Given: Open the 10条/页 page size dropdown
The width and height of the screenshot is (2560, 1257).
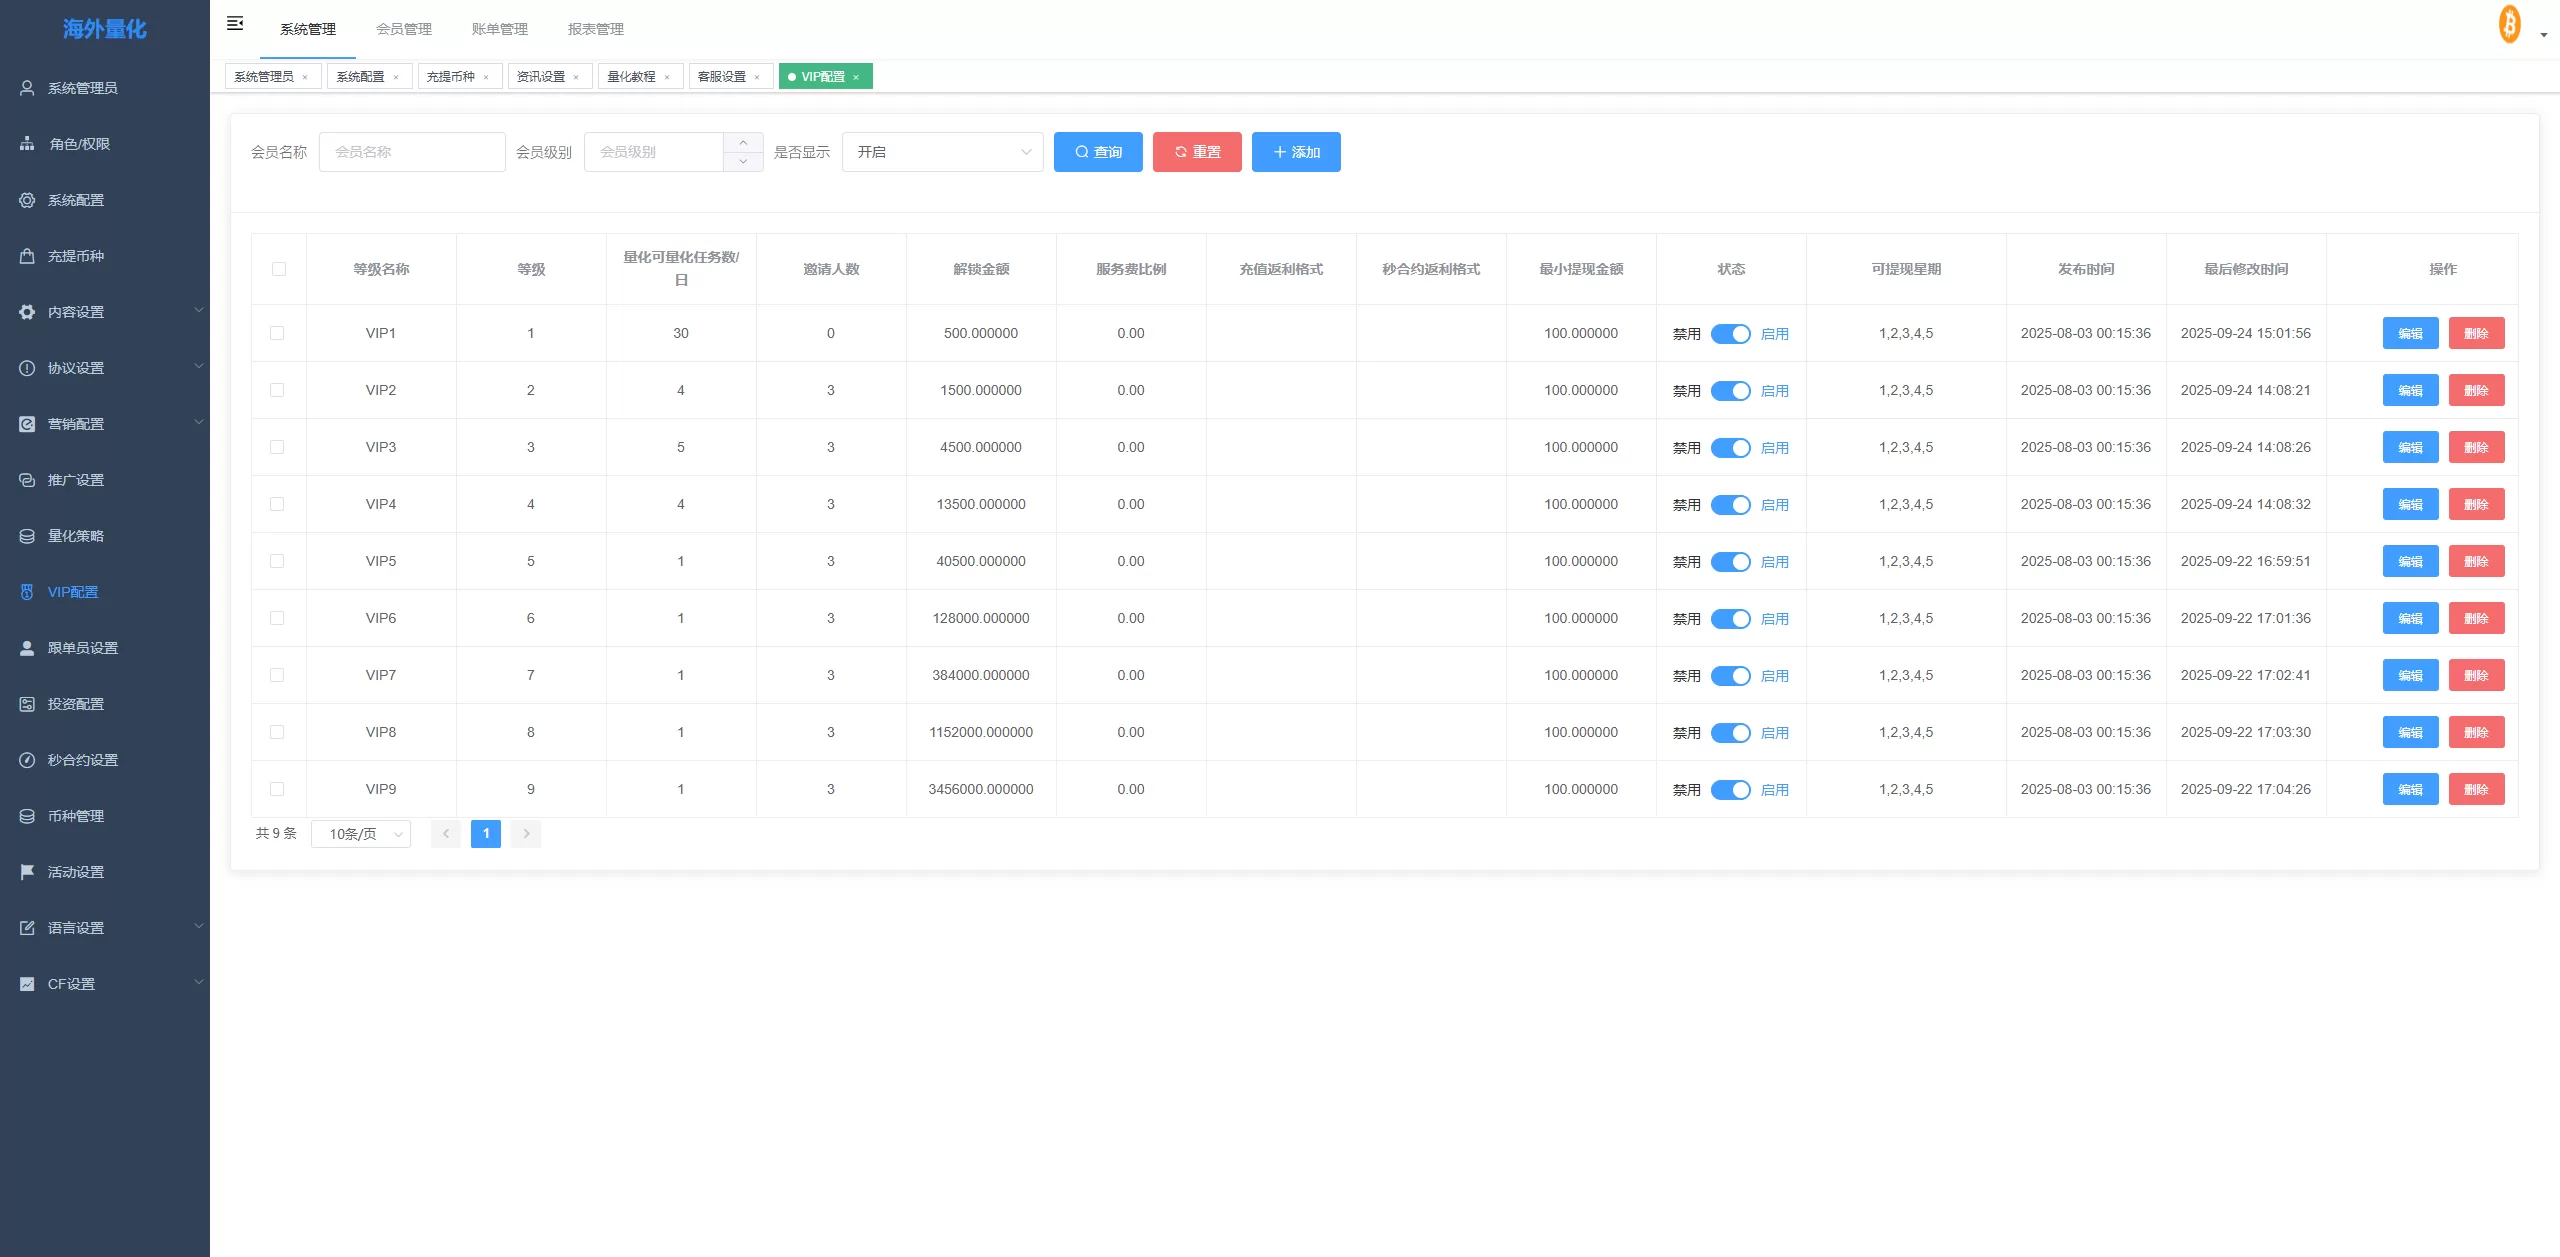Looking at the screenshot, I should tap(361, 834).
